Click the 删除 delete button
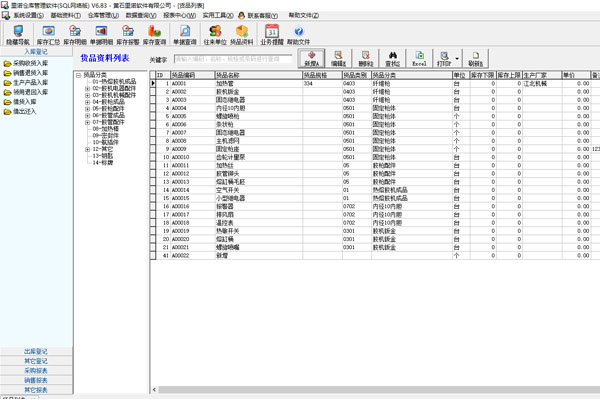Screen dimensions: 600x400 click(366, 59)
